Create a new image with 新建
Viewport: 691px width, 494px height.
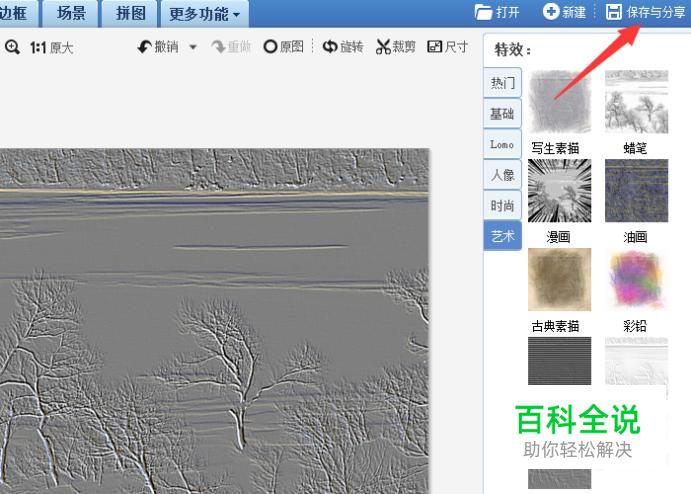[565, 12]
